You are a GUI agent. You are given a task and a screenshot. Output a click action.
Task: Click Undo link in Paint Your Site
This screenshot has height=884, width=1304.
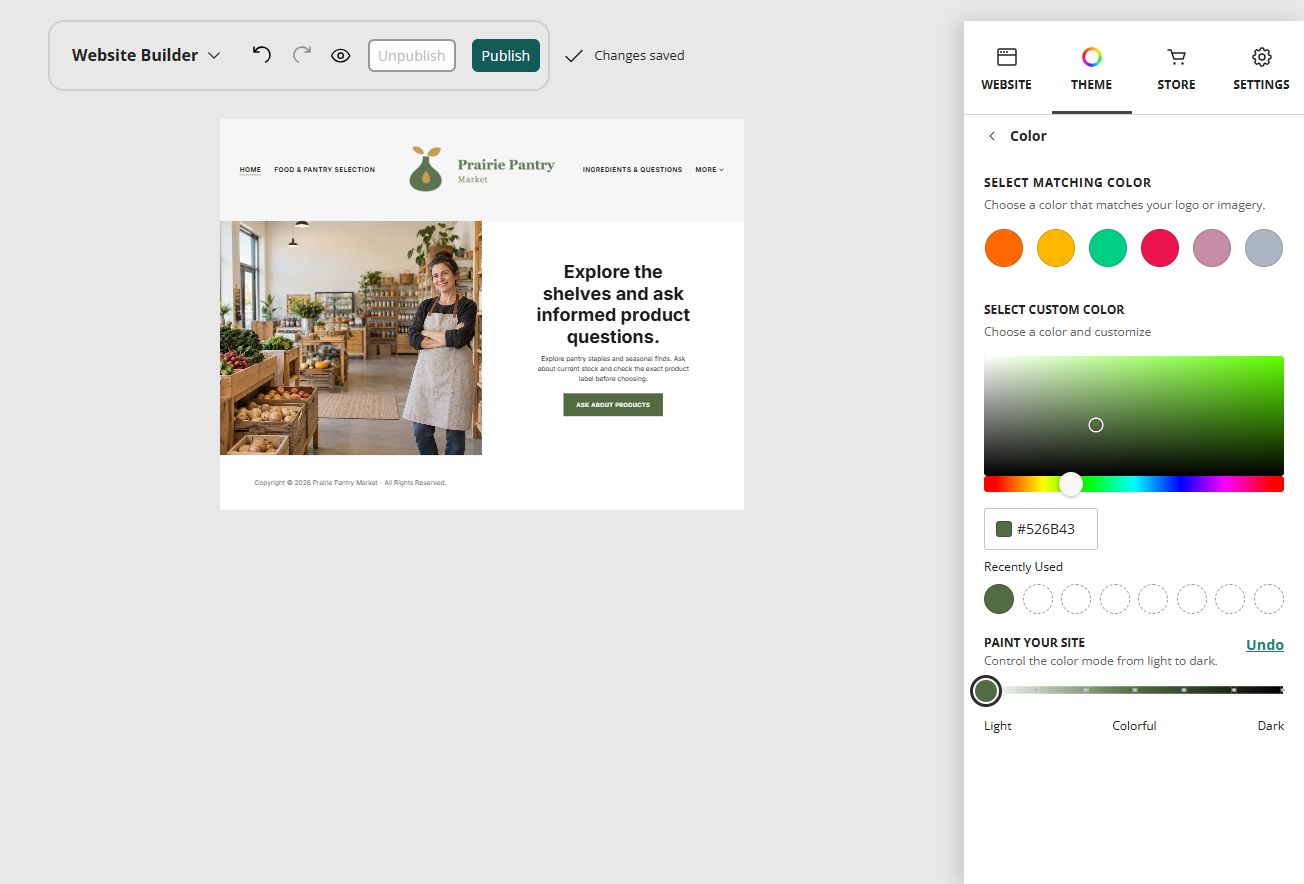[1265, 645]
